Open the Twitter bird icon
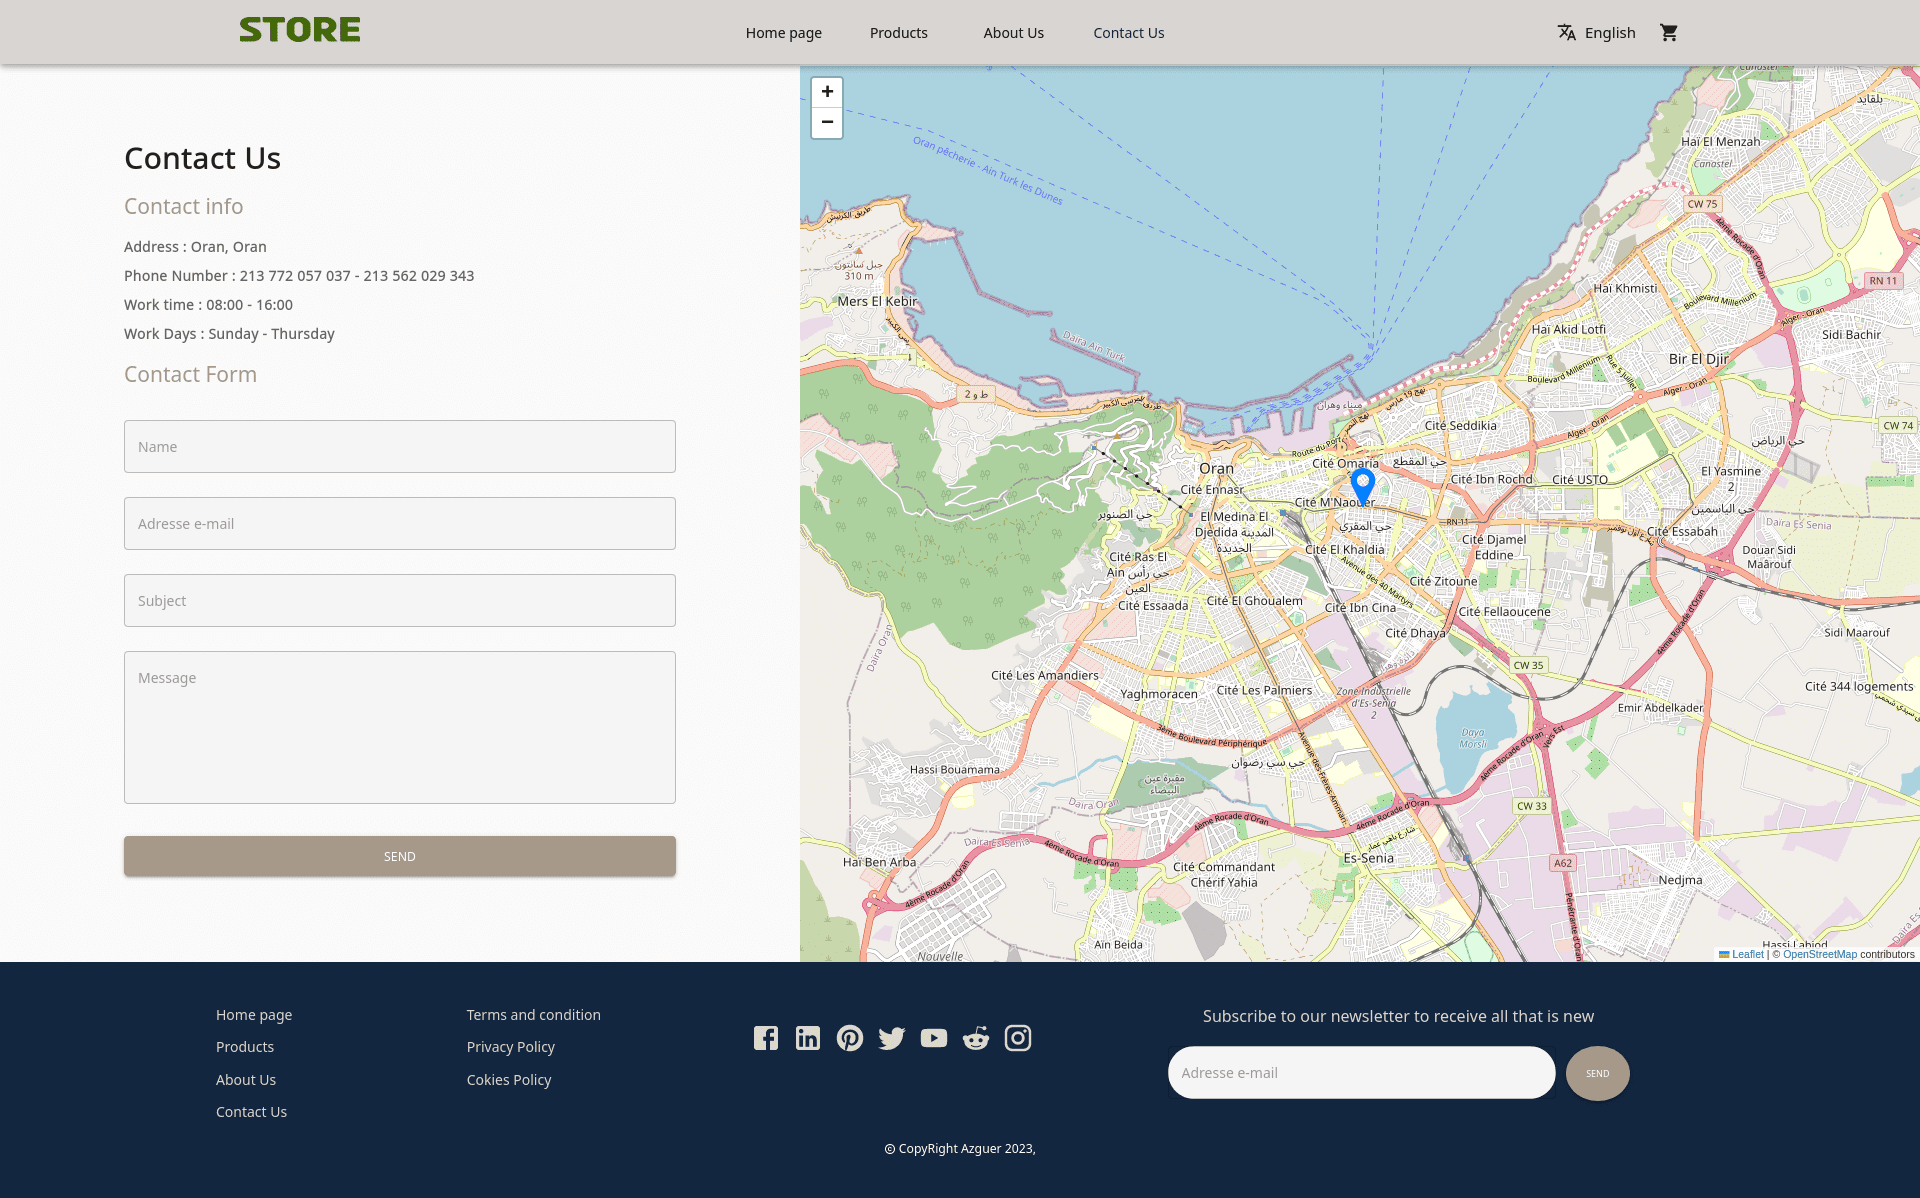Screen dimensions: 1920x1198 (892, 1038)
